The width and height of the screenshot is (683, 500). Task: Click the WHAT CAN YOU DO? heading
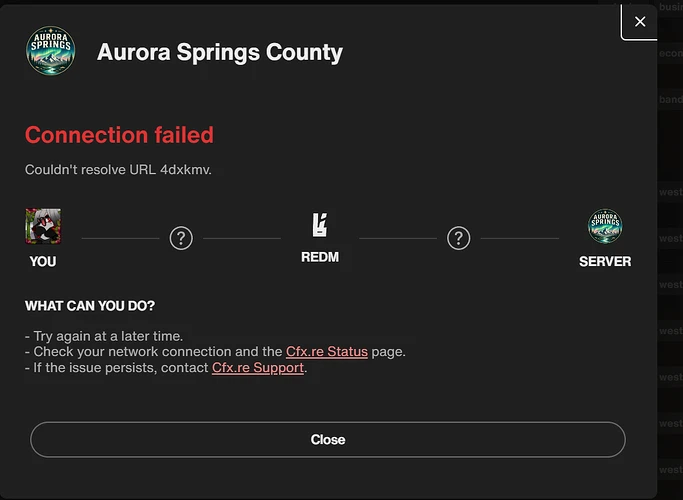coord(90,306)
